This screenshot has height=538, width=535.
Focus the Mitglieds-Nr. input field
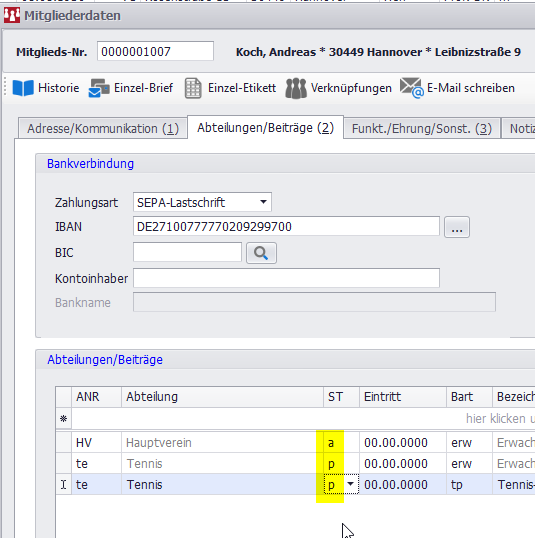[x=155, y=51]
